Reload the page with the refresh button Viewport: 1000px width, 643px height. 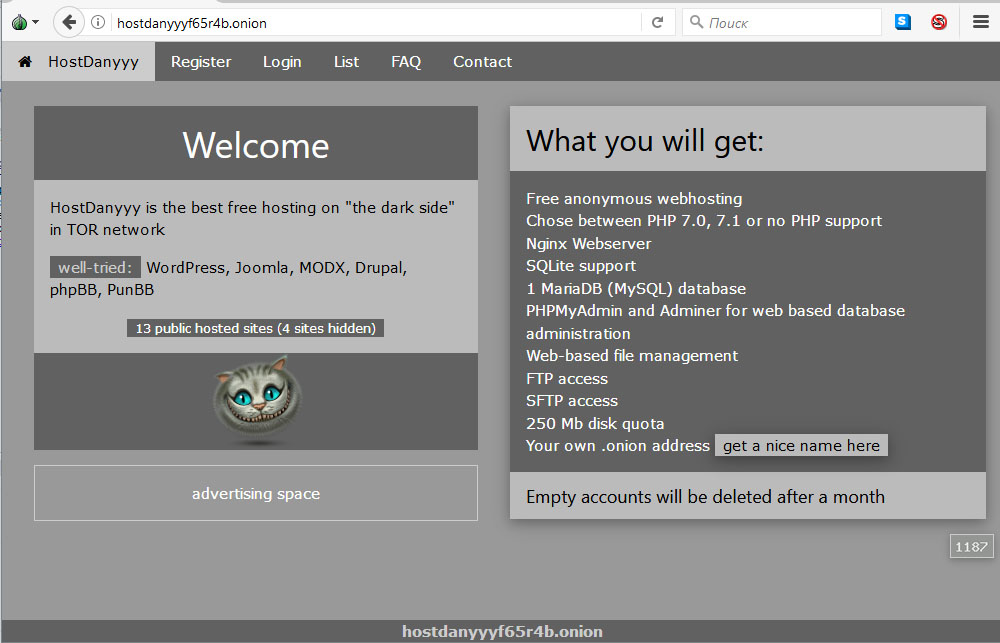click(657, 22)
